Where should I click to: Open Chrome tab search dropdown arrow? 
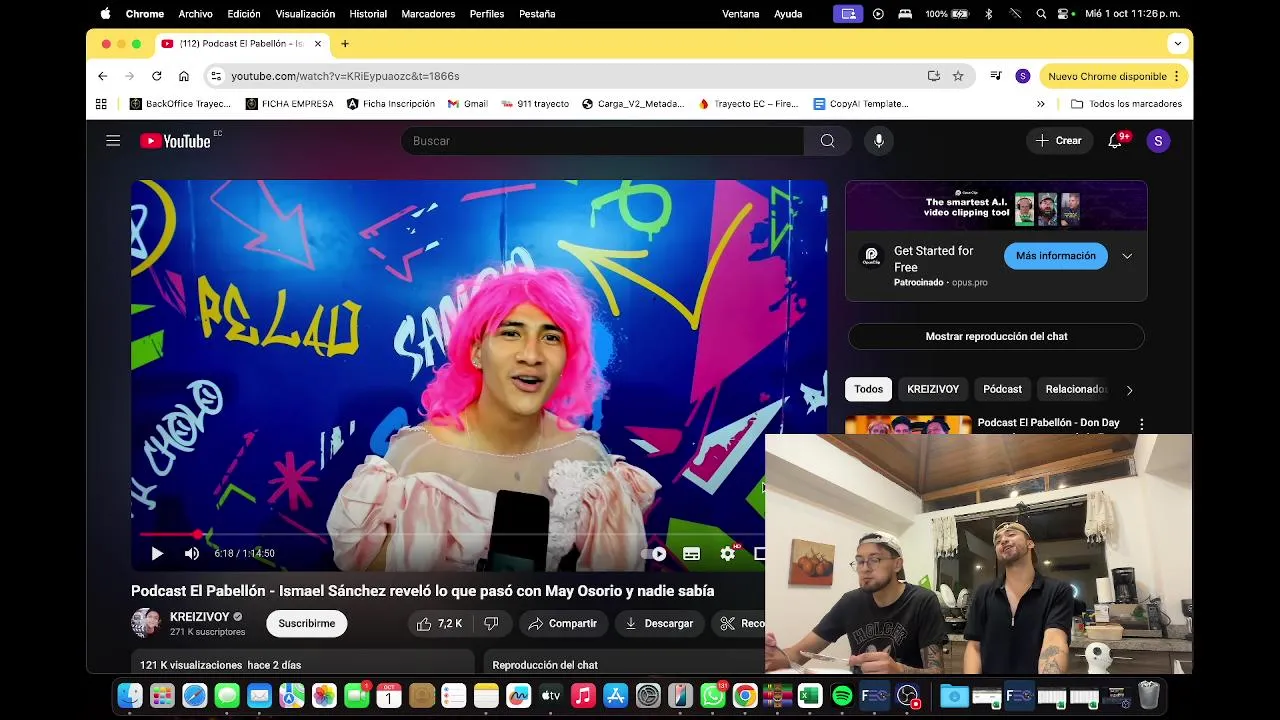[x=1177, y=43]
